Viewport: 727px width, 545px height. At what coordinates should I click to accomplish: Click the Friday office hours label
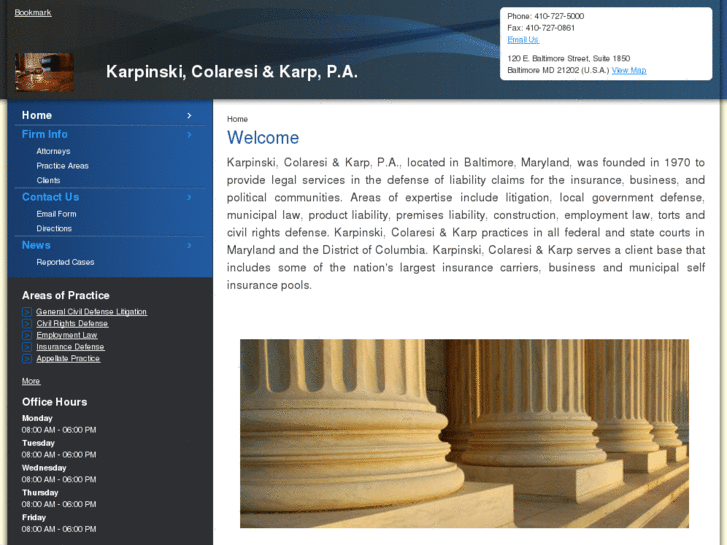tap(34, 517)
